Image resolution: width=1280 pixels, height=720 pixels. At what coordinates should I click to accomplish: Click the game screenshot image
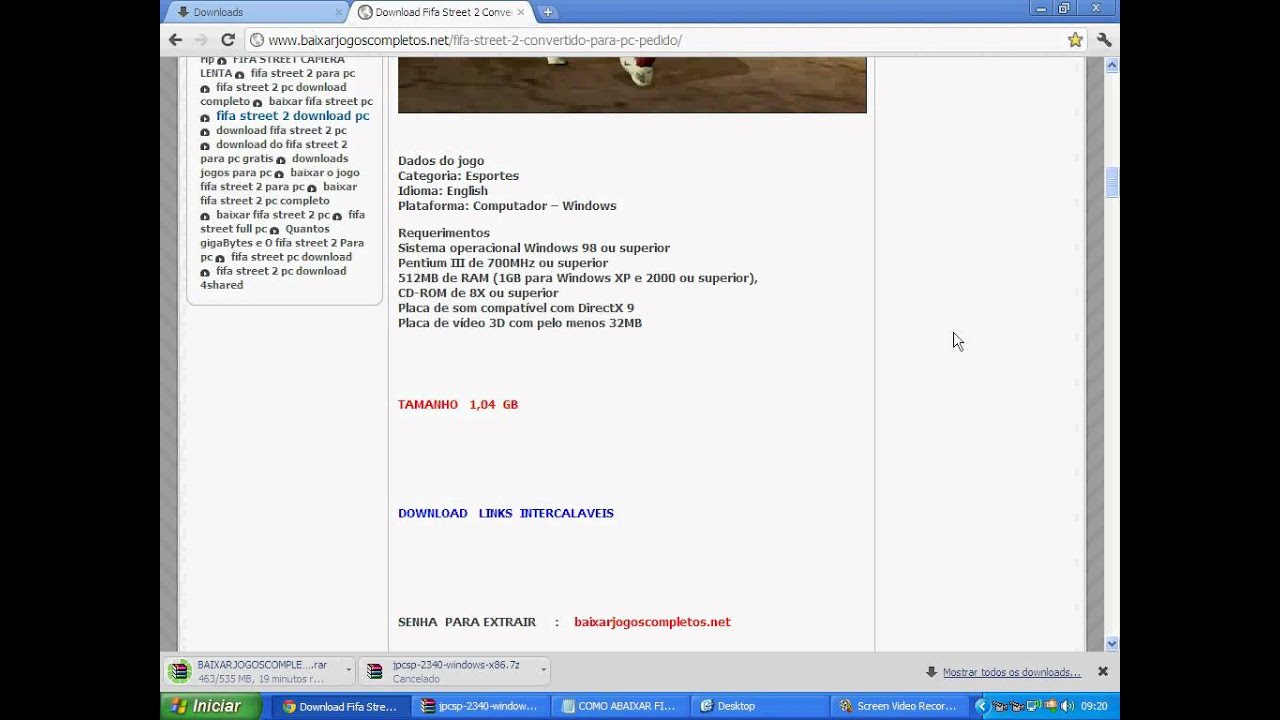pyautogui.click(x=632, y=85)
